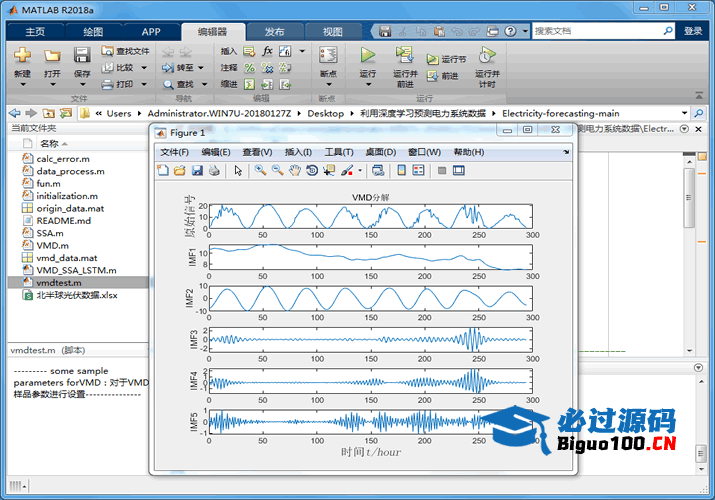Switch to the APP ribbon tab
Image resolution: width=715 pixels, height=500 pixels.
point(150,31)
